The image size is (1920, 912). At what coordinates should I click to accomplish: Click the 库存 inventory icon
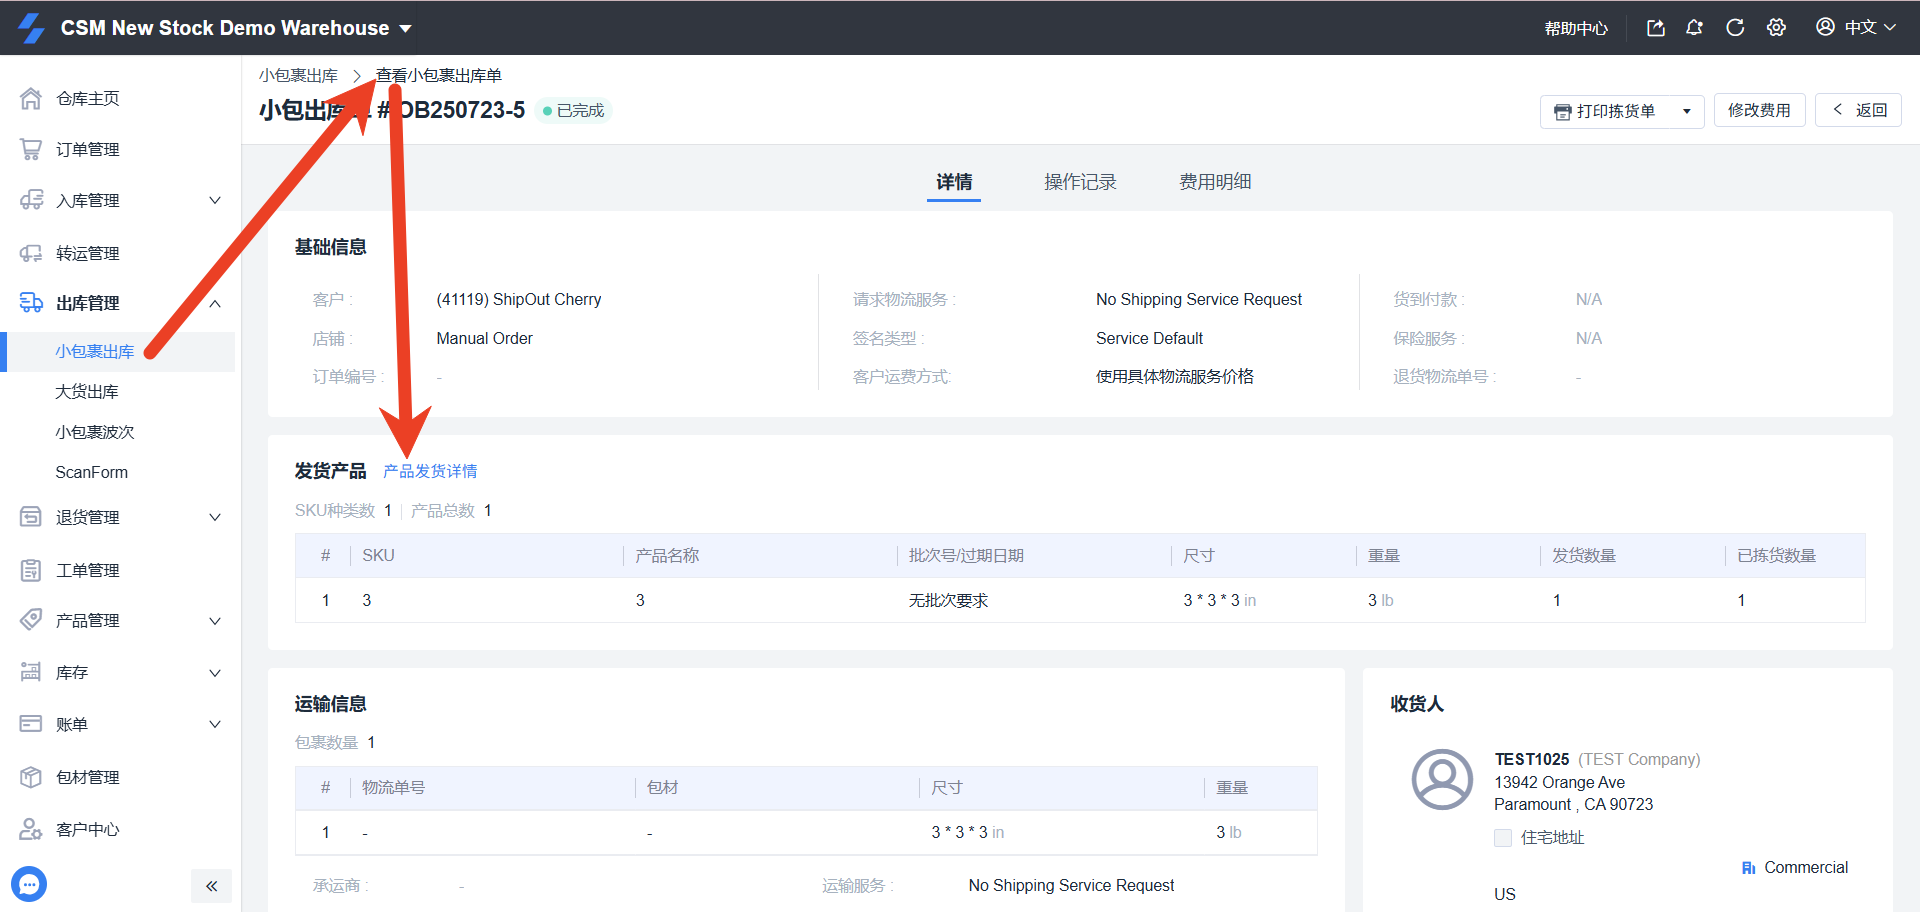click(31, 672)
